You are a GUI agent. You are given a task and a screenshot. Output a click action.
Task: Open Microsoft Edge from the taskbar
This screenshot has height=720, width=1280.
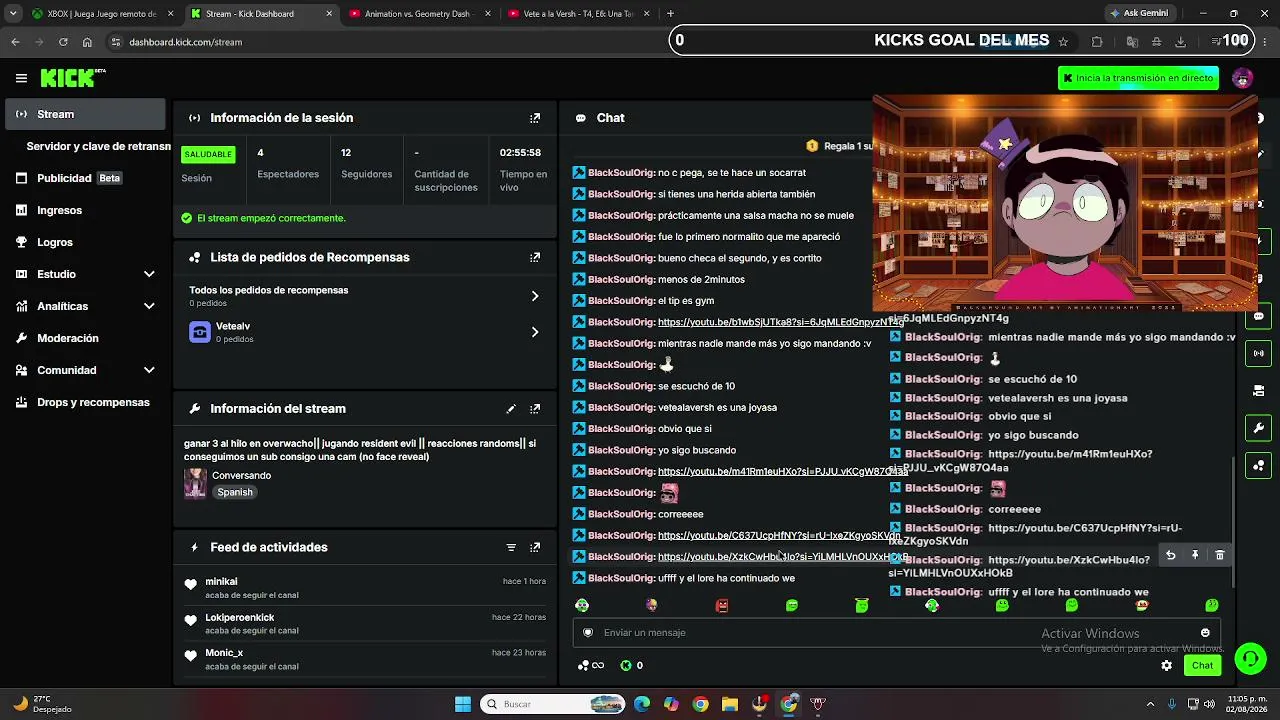point(642,704)
